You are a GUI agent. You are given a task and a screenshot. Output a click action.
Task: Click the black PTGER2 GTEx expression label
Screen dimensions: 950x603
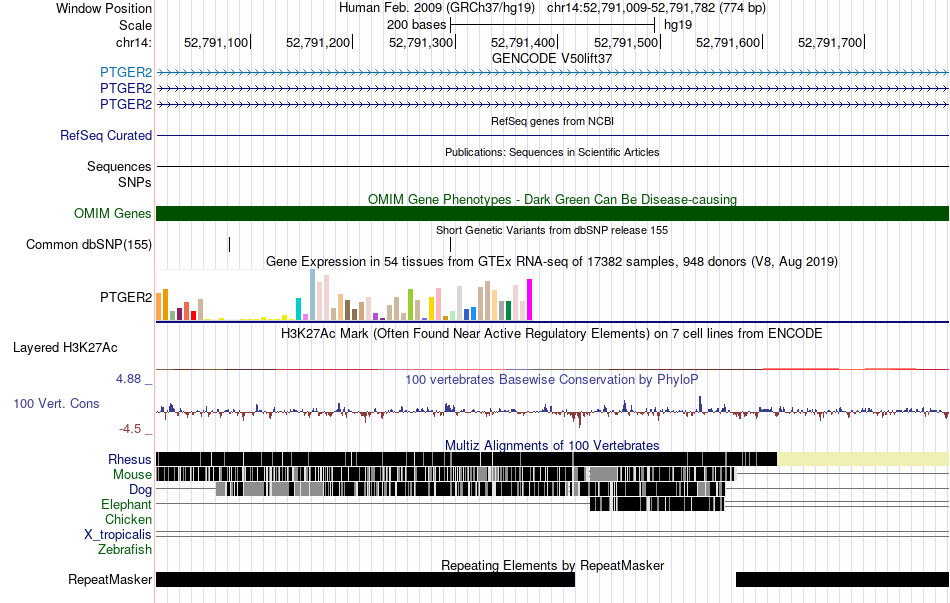(x=126, y=297)
